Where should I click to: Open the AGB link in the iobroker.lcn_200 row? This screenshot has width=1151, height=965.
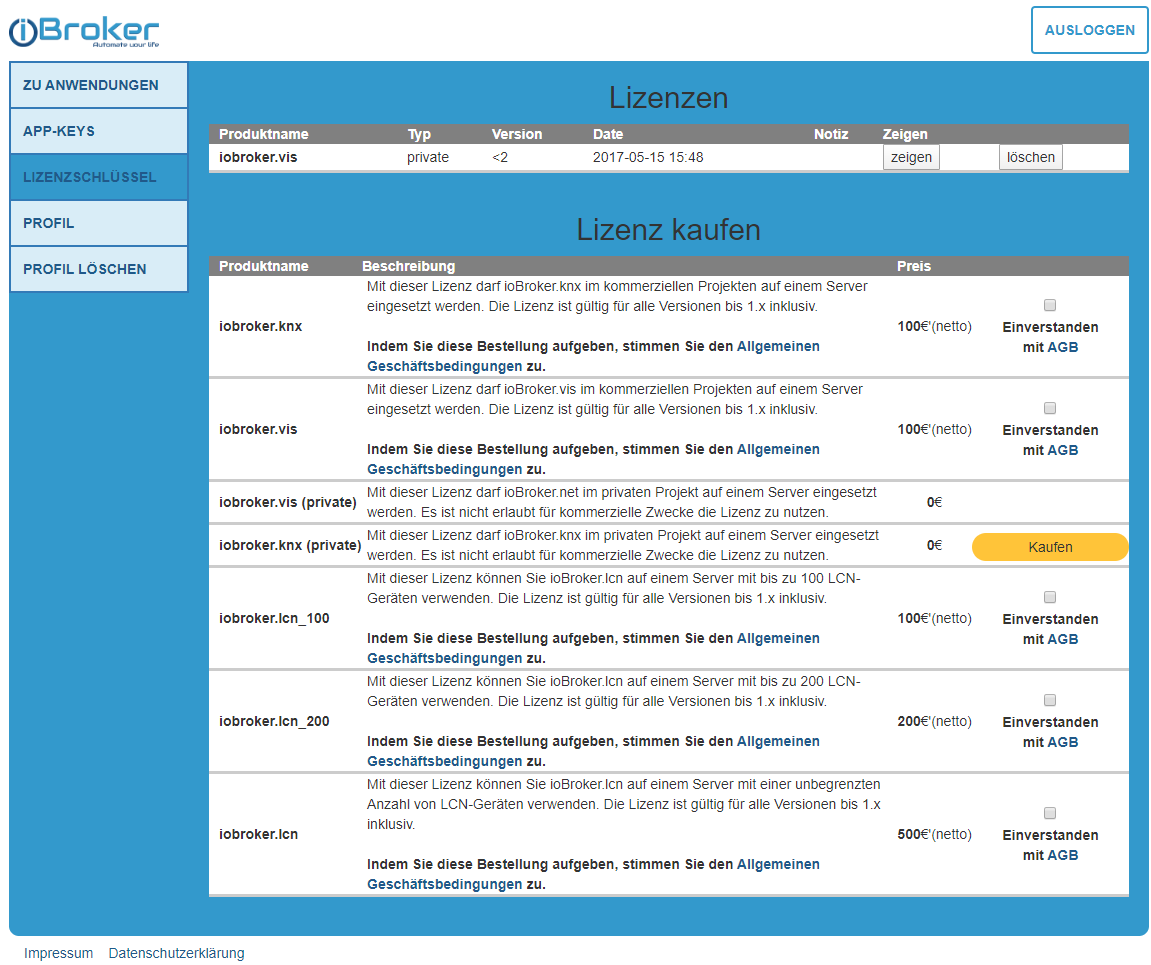coord(1062,742)
